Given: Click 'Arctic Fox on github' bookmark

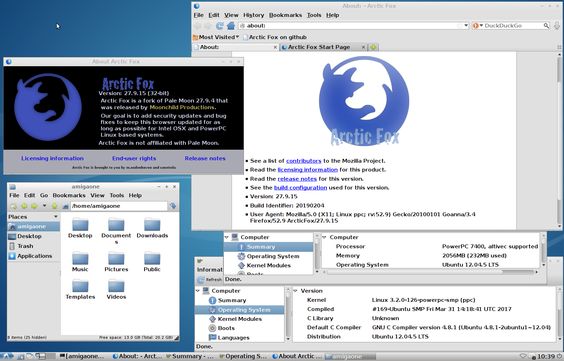Looking at the screenshot, I should [274, 37].
